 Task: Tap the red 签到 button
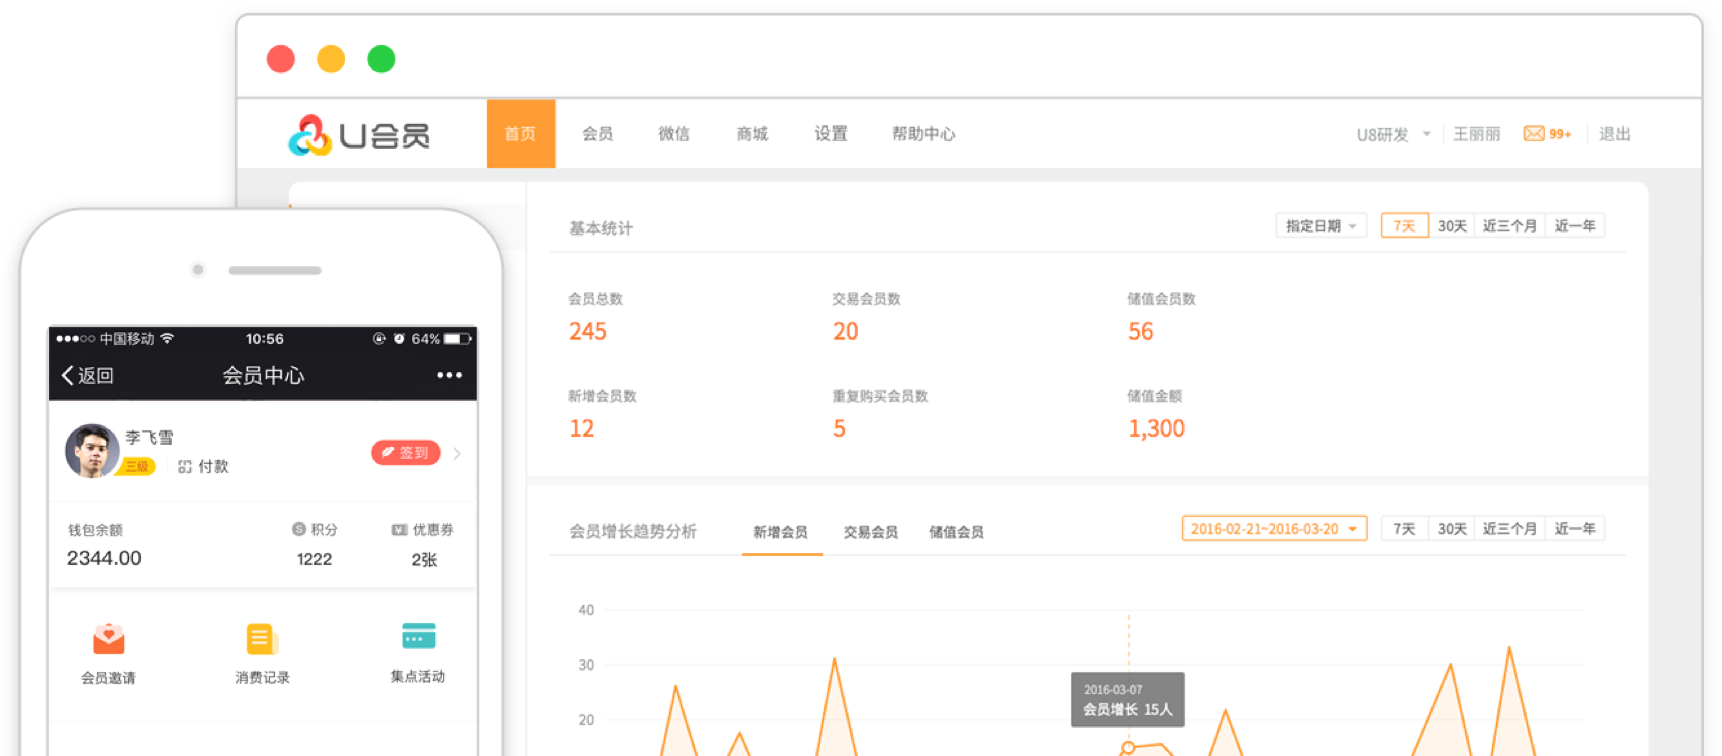[x=406, y=453]
